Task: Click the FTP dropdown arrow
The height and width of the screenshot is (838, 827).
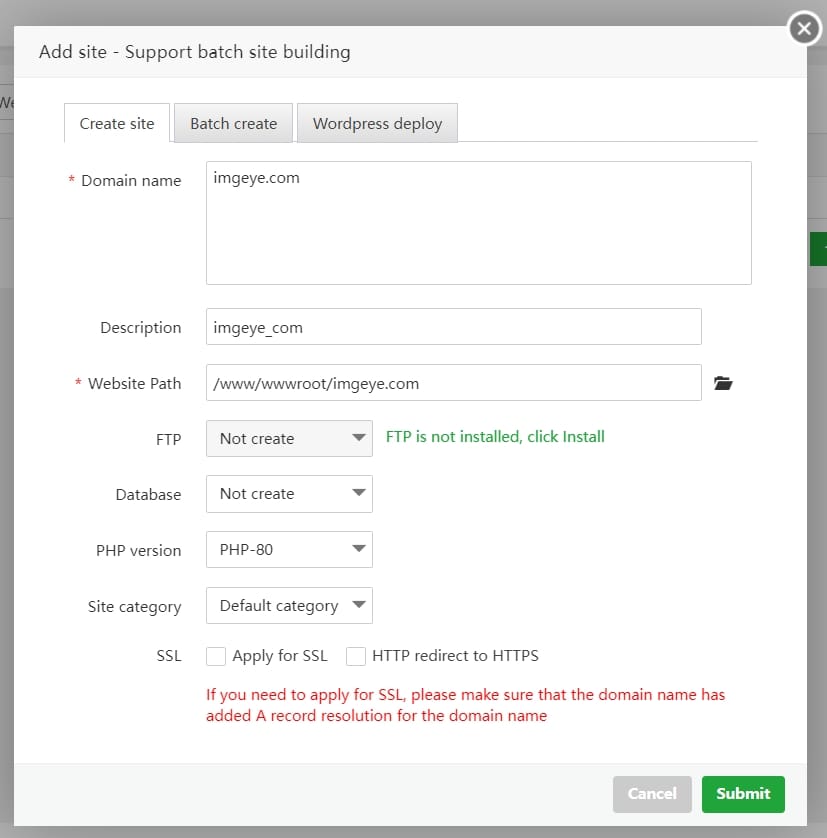Action: click(359, 438)
